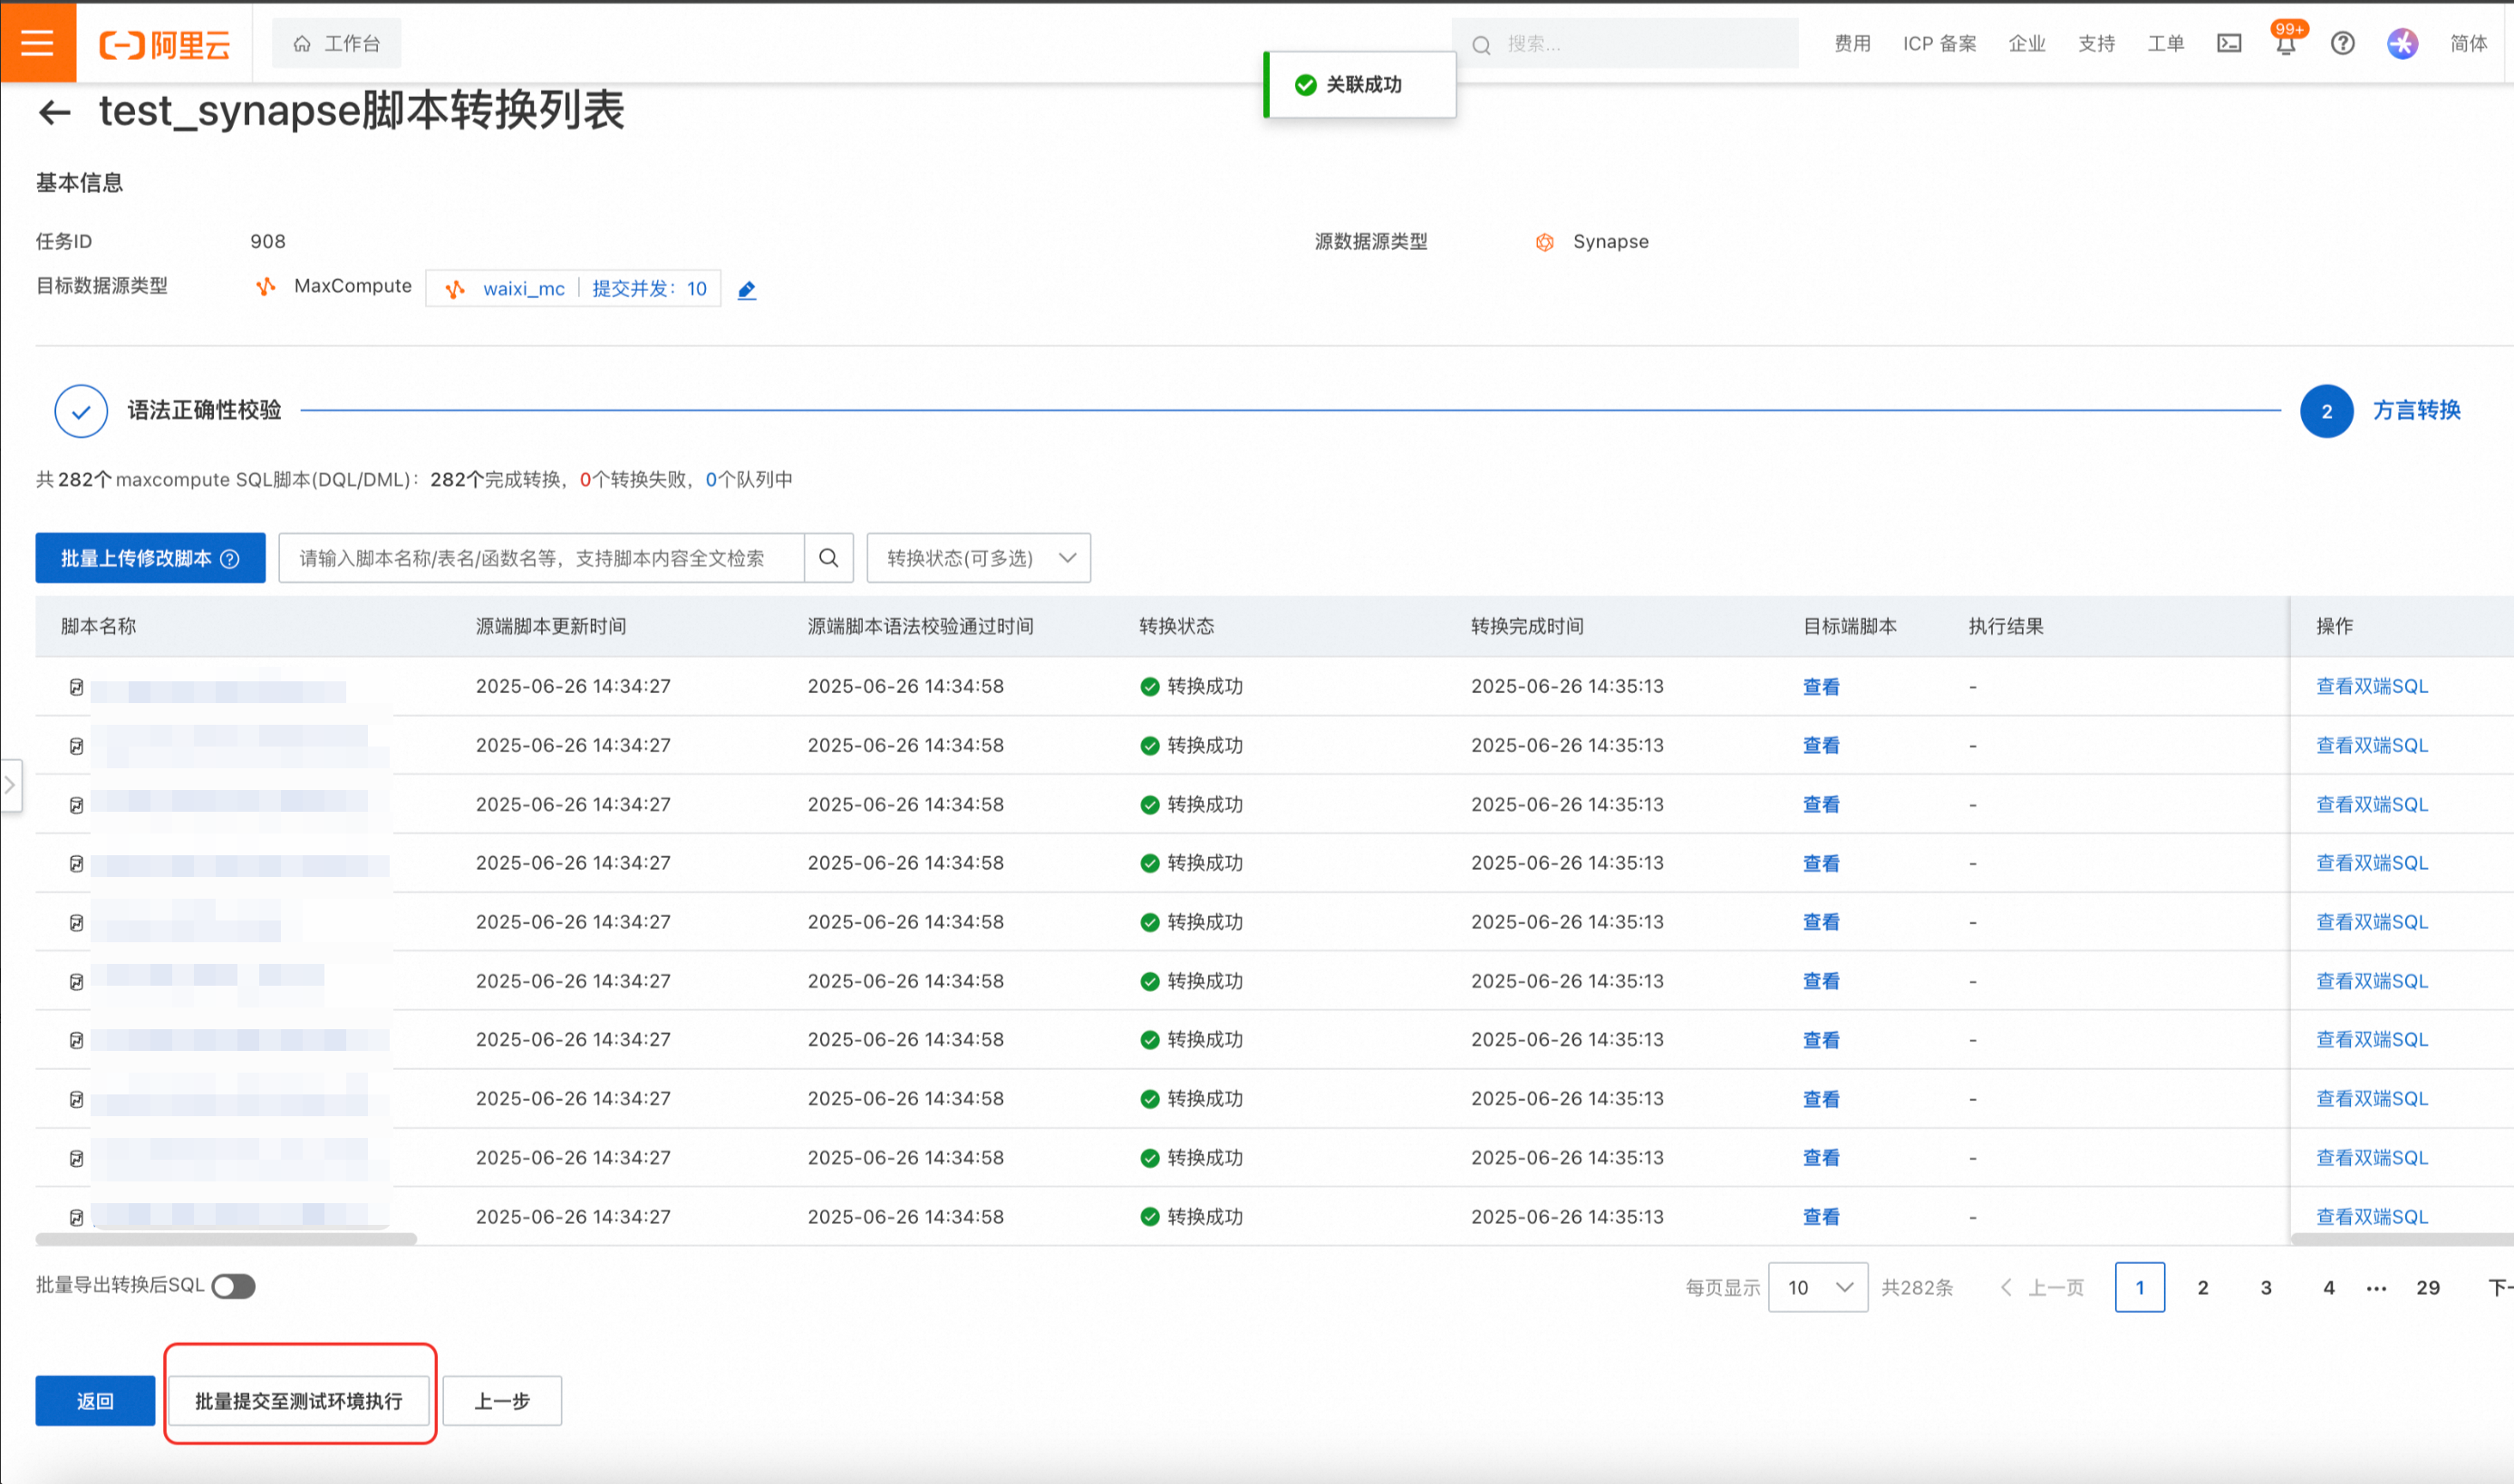
Task: Open the help question mark icon in the header
Action: 2343,43
